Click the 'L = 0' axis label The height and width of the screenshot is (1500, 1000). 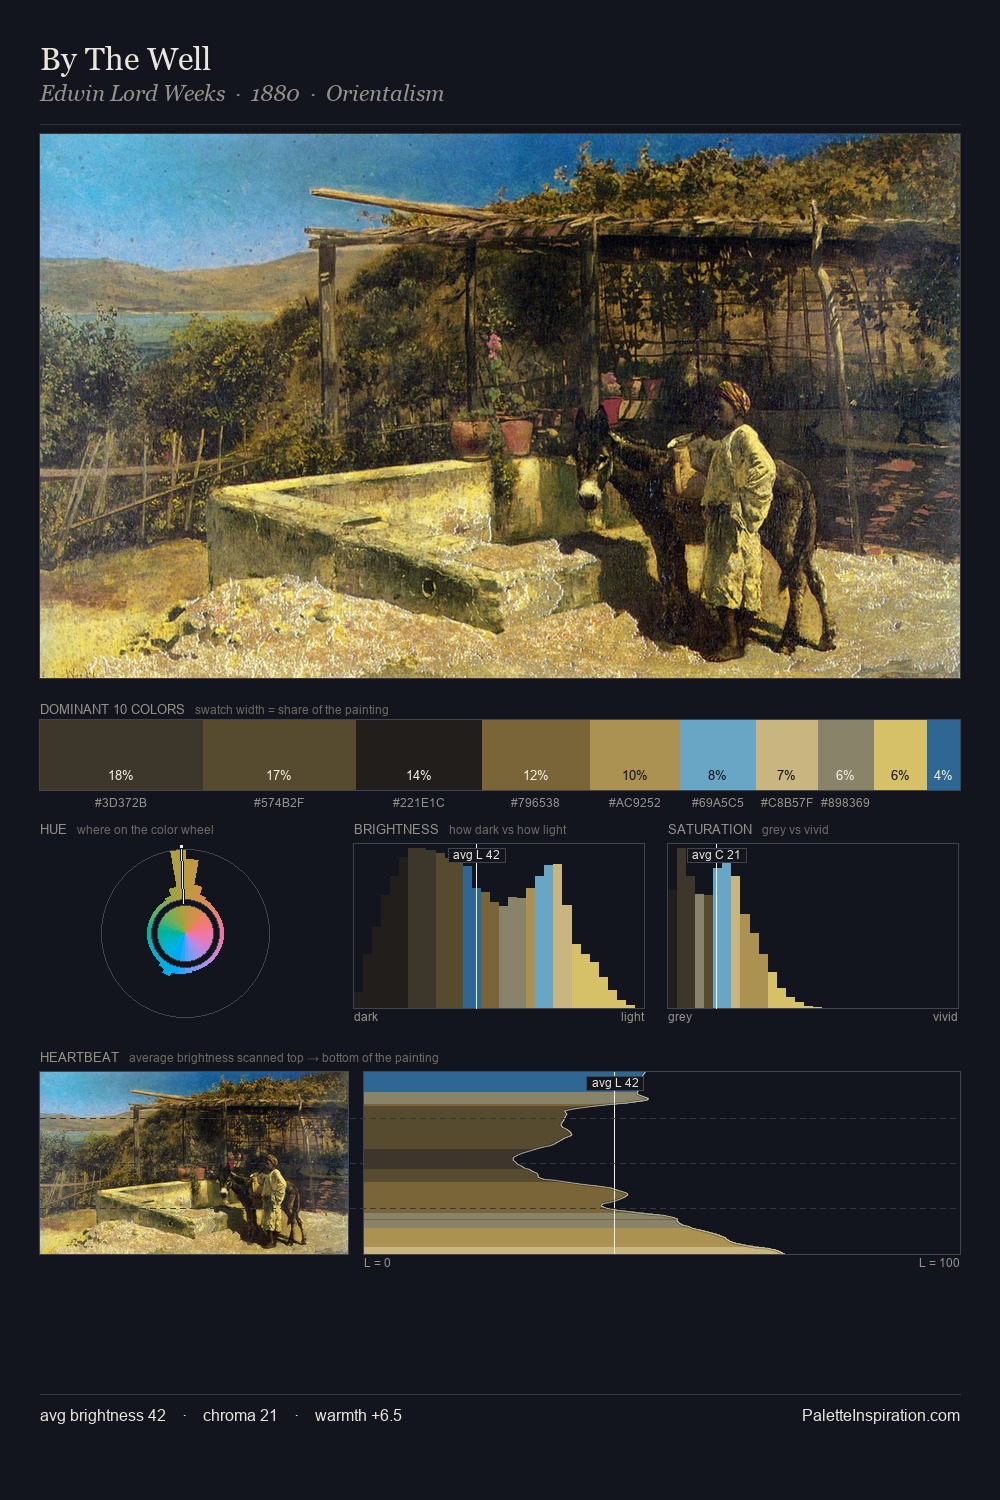[x=377, y=1263]
